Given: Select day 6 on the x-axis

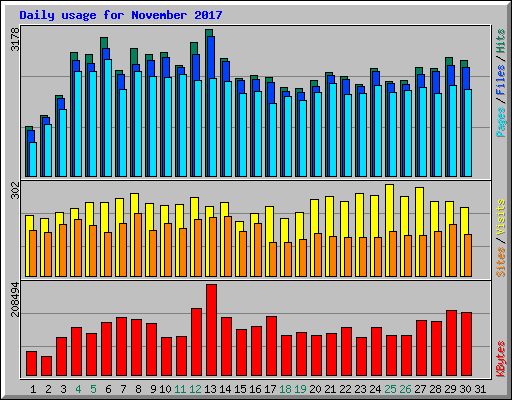Looking at the screenshot, I should [x=108, y=389].
